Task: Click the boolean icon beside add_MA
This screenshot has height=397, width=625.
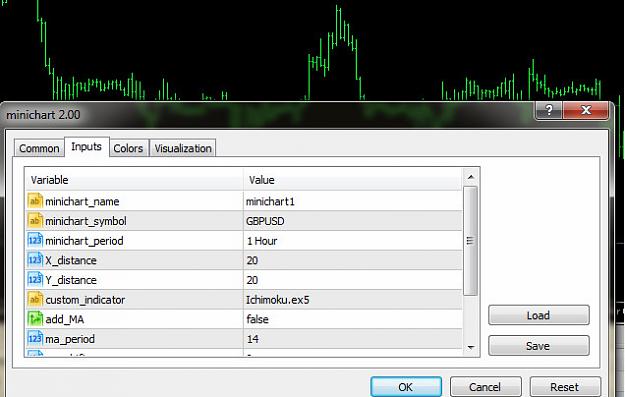Action: click(x=35, y=319)
